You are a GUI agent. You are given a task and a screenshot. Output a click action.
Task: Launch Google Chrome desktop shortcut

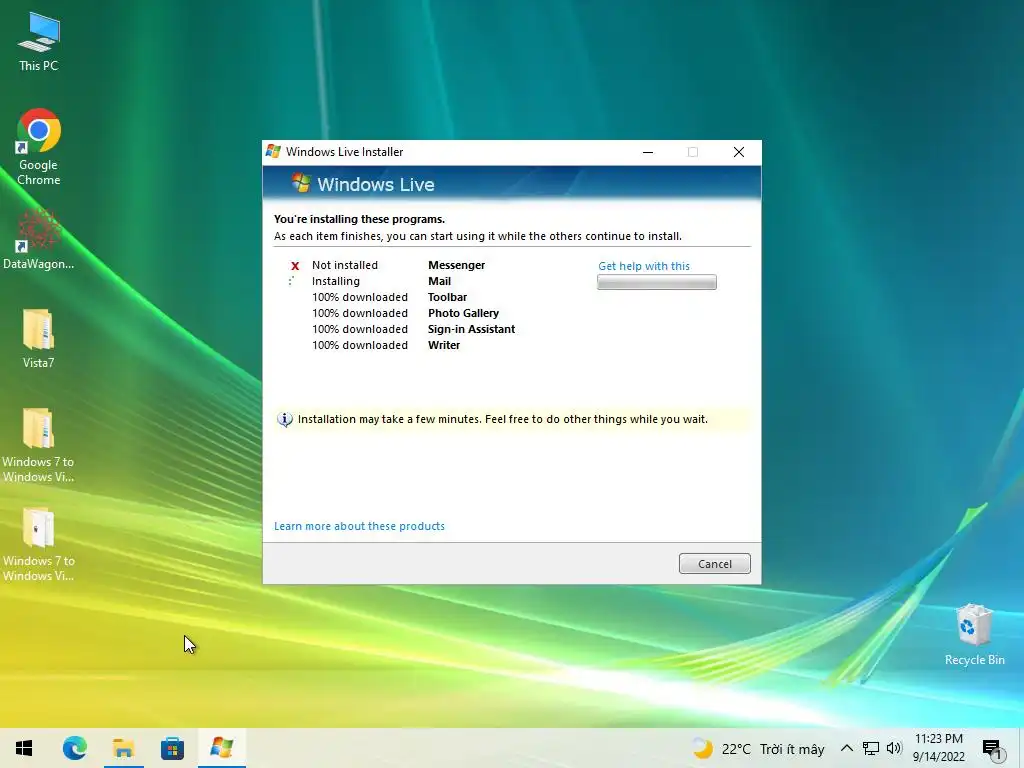[39, 147]
